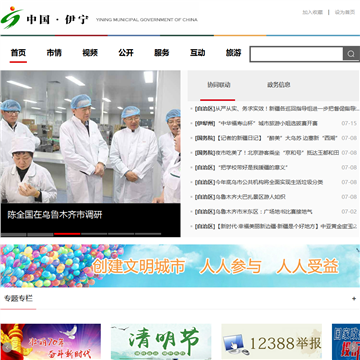The height and width of the screenshot is (360, 360).
Task: Click the magnifier search button
Action: (351, 54)
